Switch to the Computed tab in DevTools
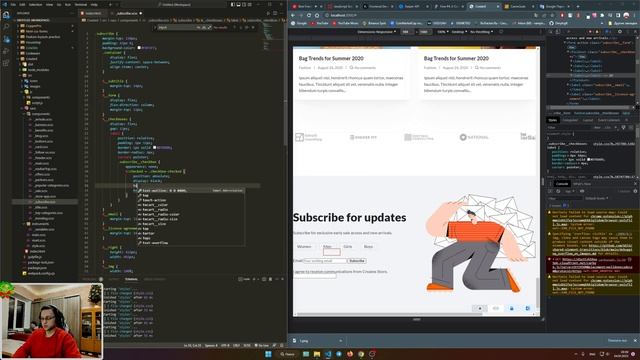Screen dimensions: 640x360 pyautogui.click(x=570, y=120)
